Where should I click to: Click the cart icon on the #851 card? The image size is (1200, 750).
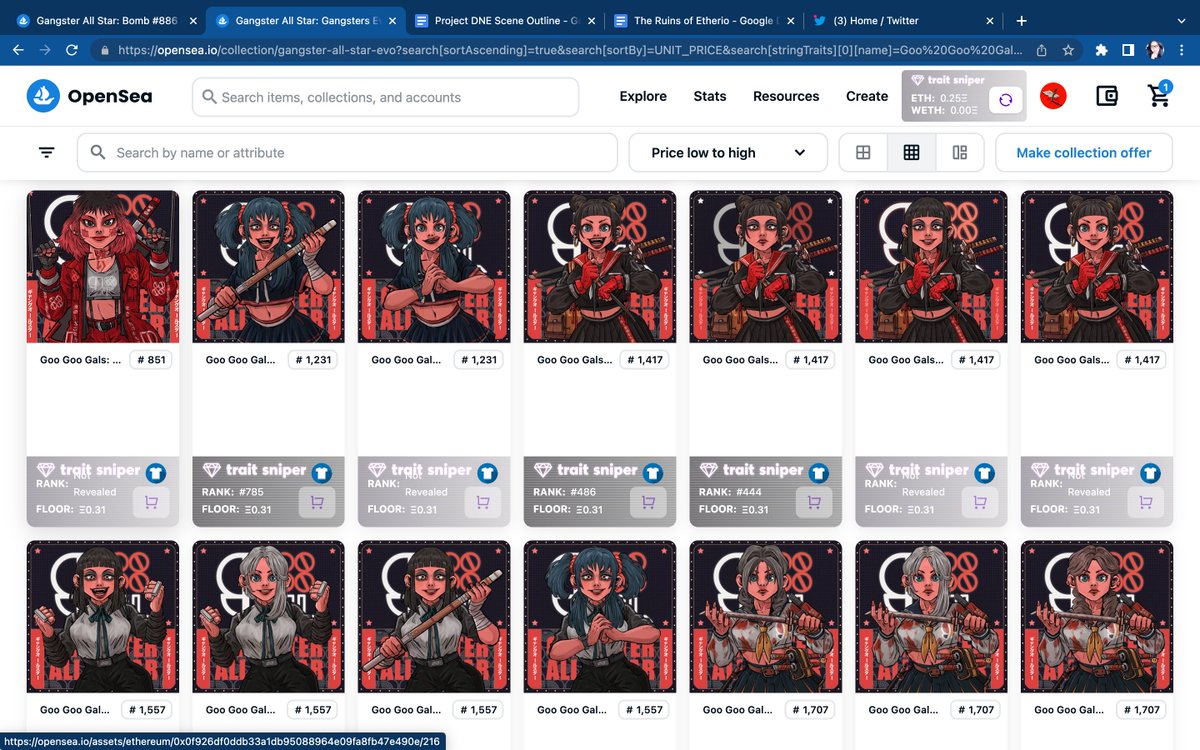point(151,502)
